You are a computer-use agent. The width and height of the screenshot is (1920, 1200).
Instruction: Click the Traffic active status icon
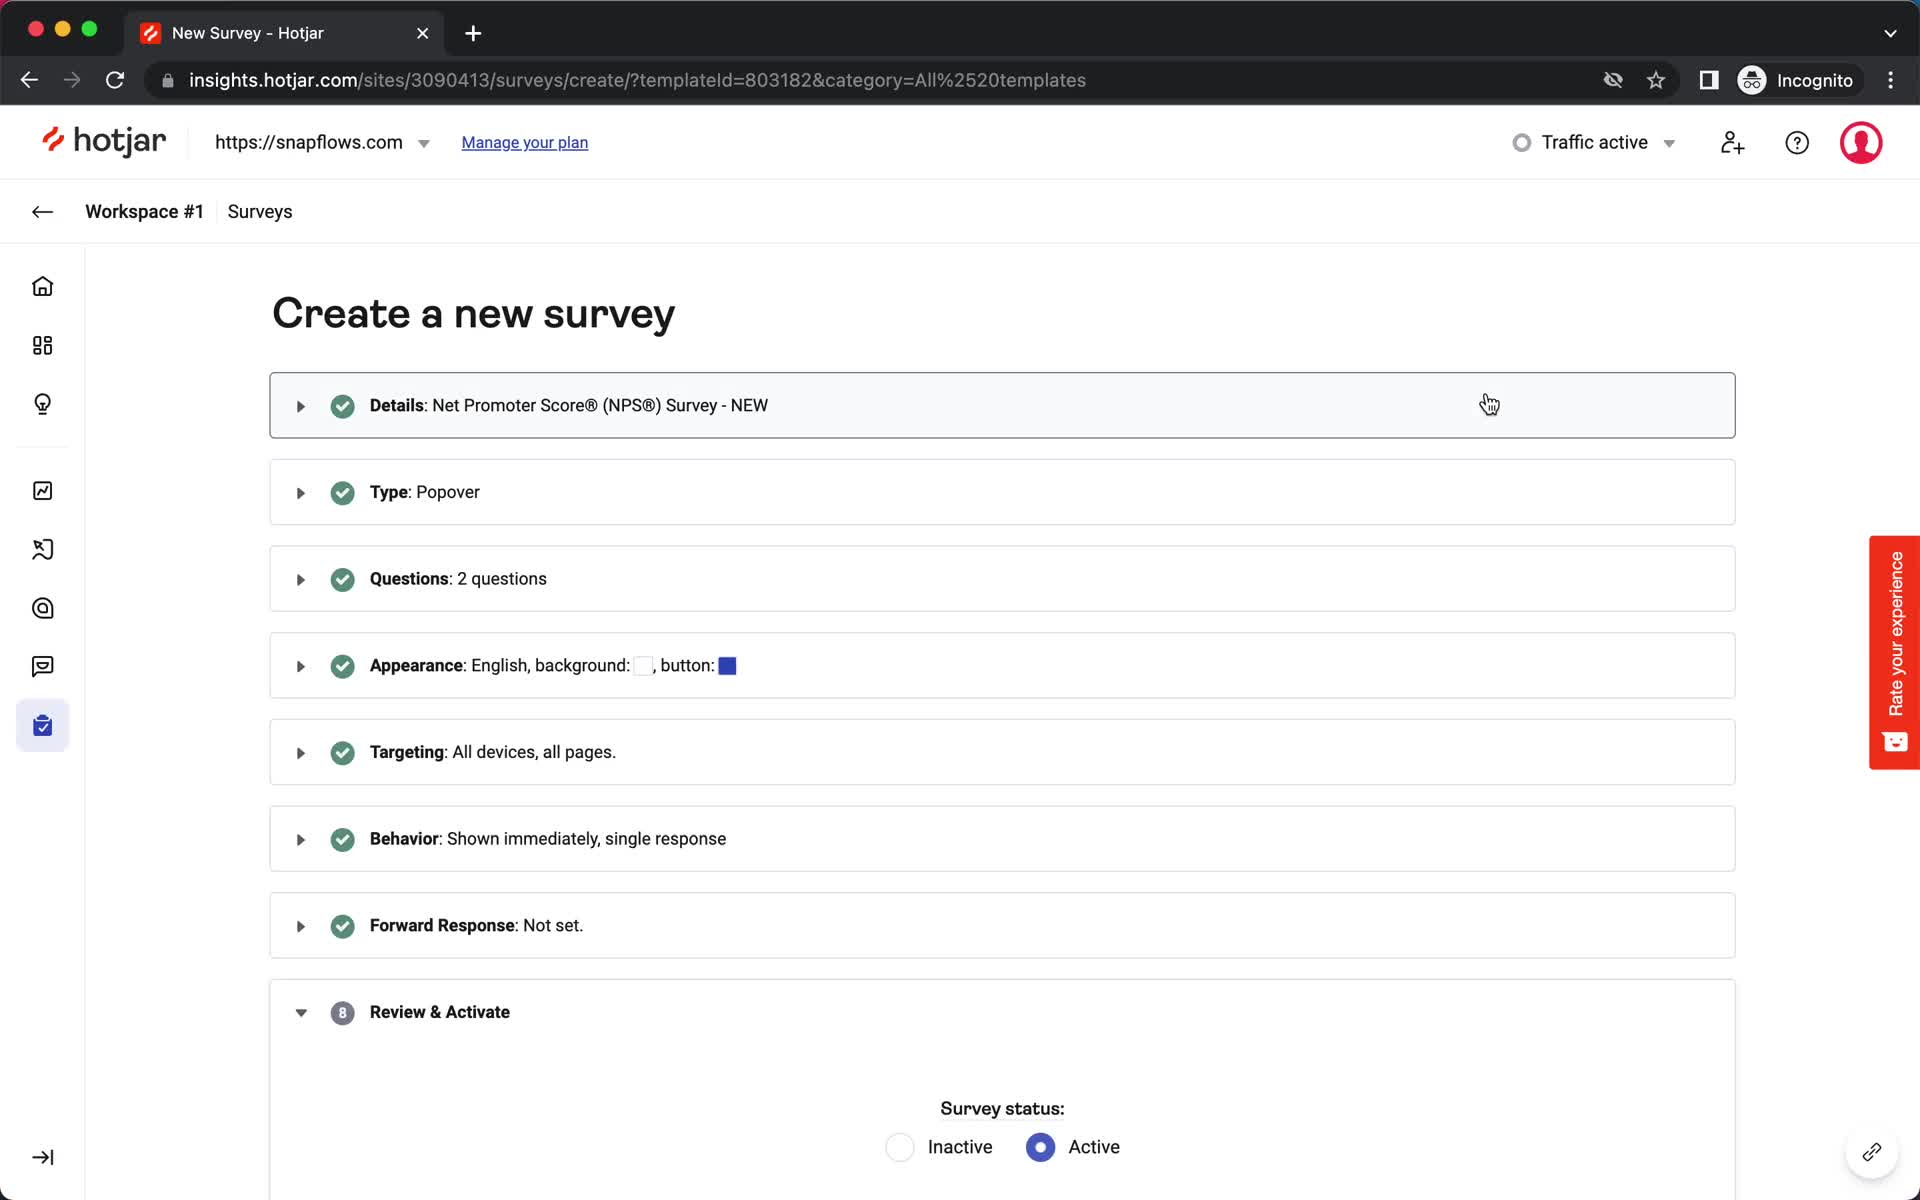pyautogui.click(x=1521, y=141)
